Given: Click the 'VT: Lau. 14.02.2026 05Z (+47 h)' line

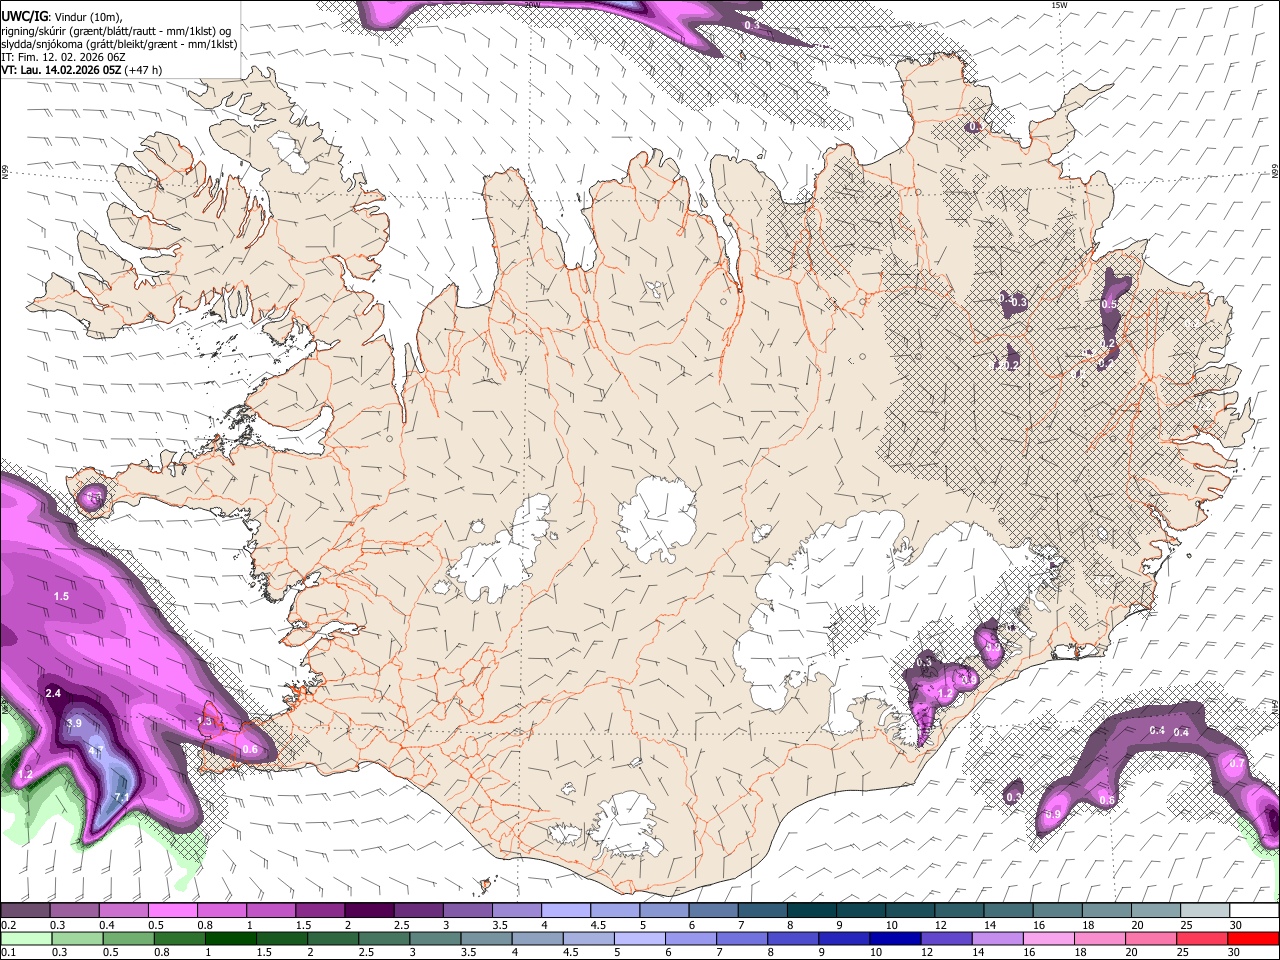Looking at the screenshot, I should click(x=82, y=70).
